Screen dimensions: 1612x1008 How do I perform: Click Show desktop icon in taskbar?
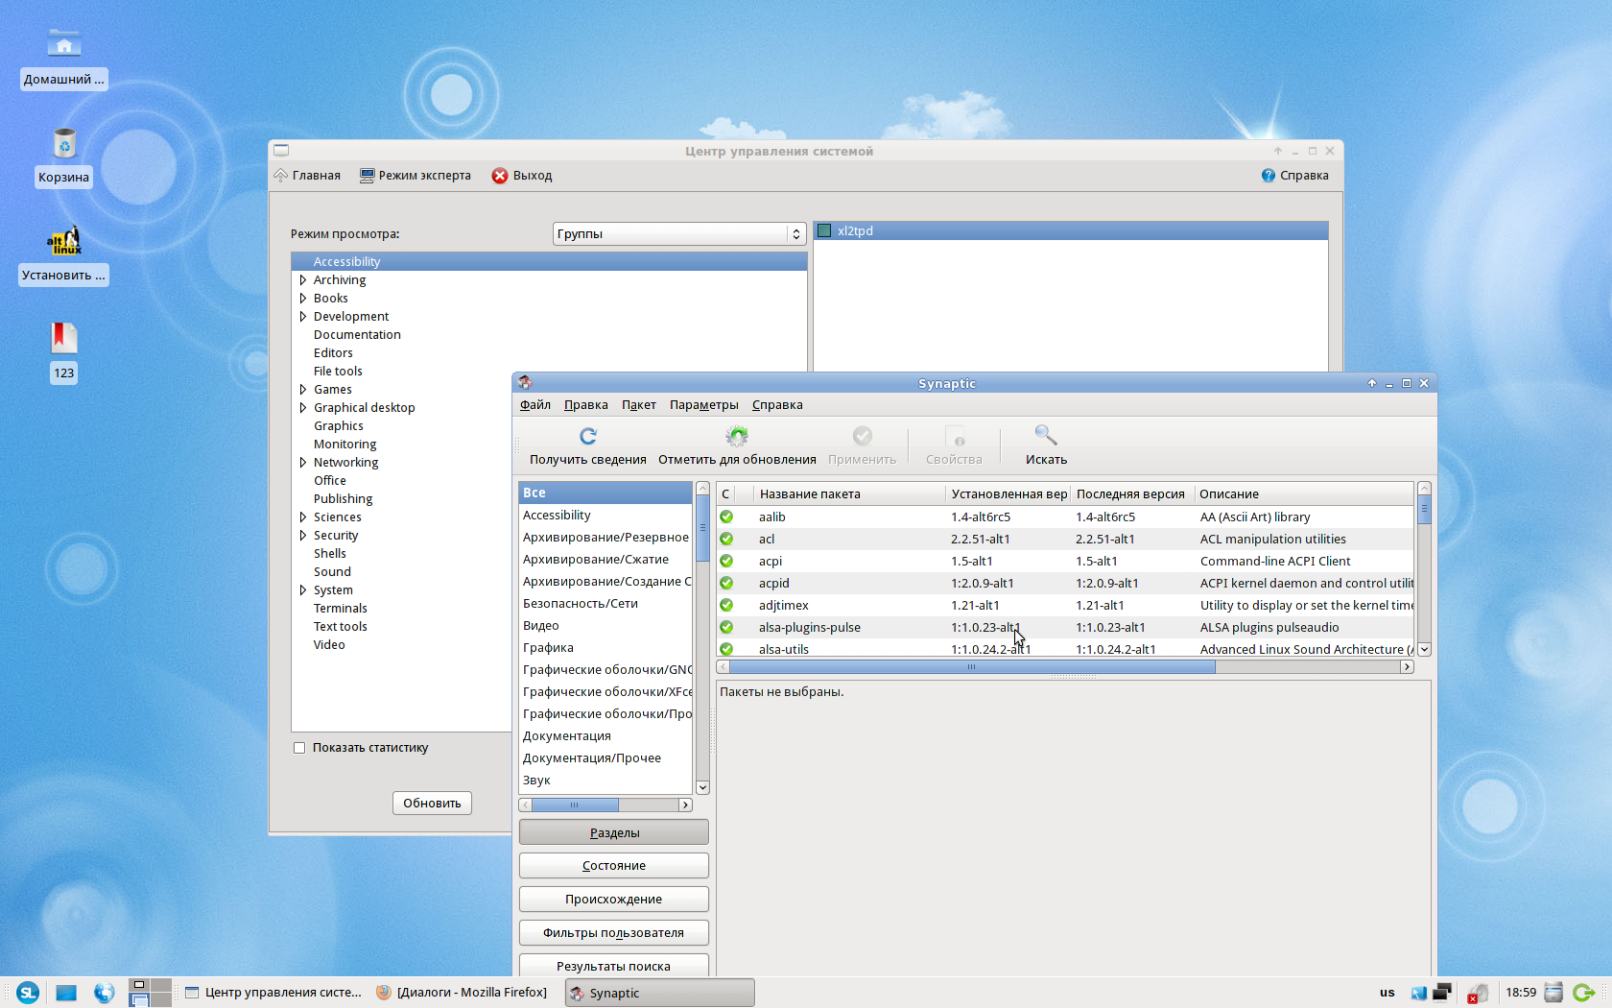click(66, 992)
